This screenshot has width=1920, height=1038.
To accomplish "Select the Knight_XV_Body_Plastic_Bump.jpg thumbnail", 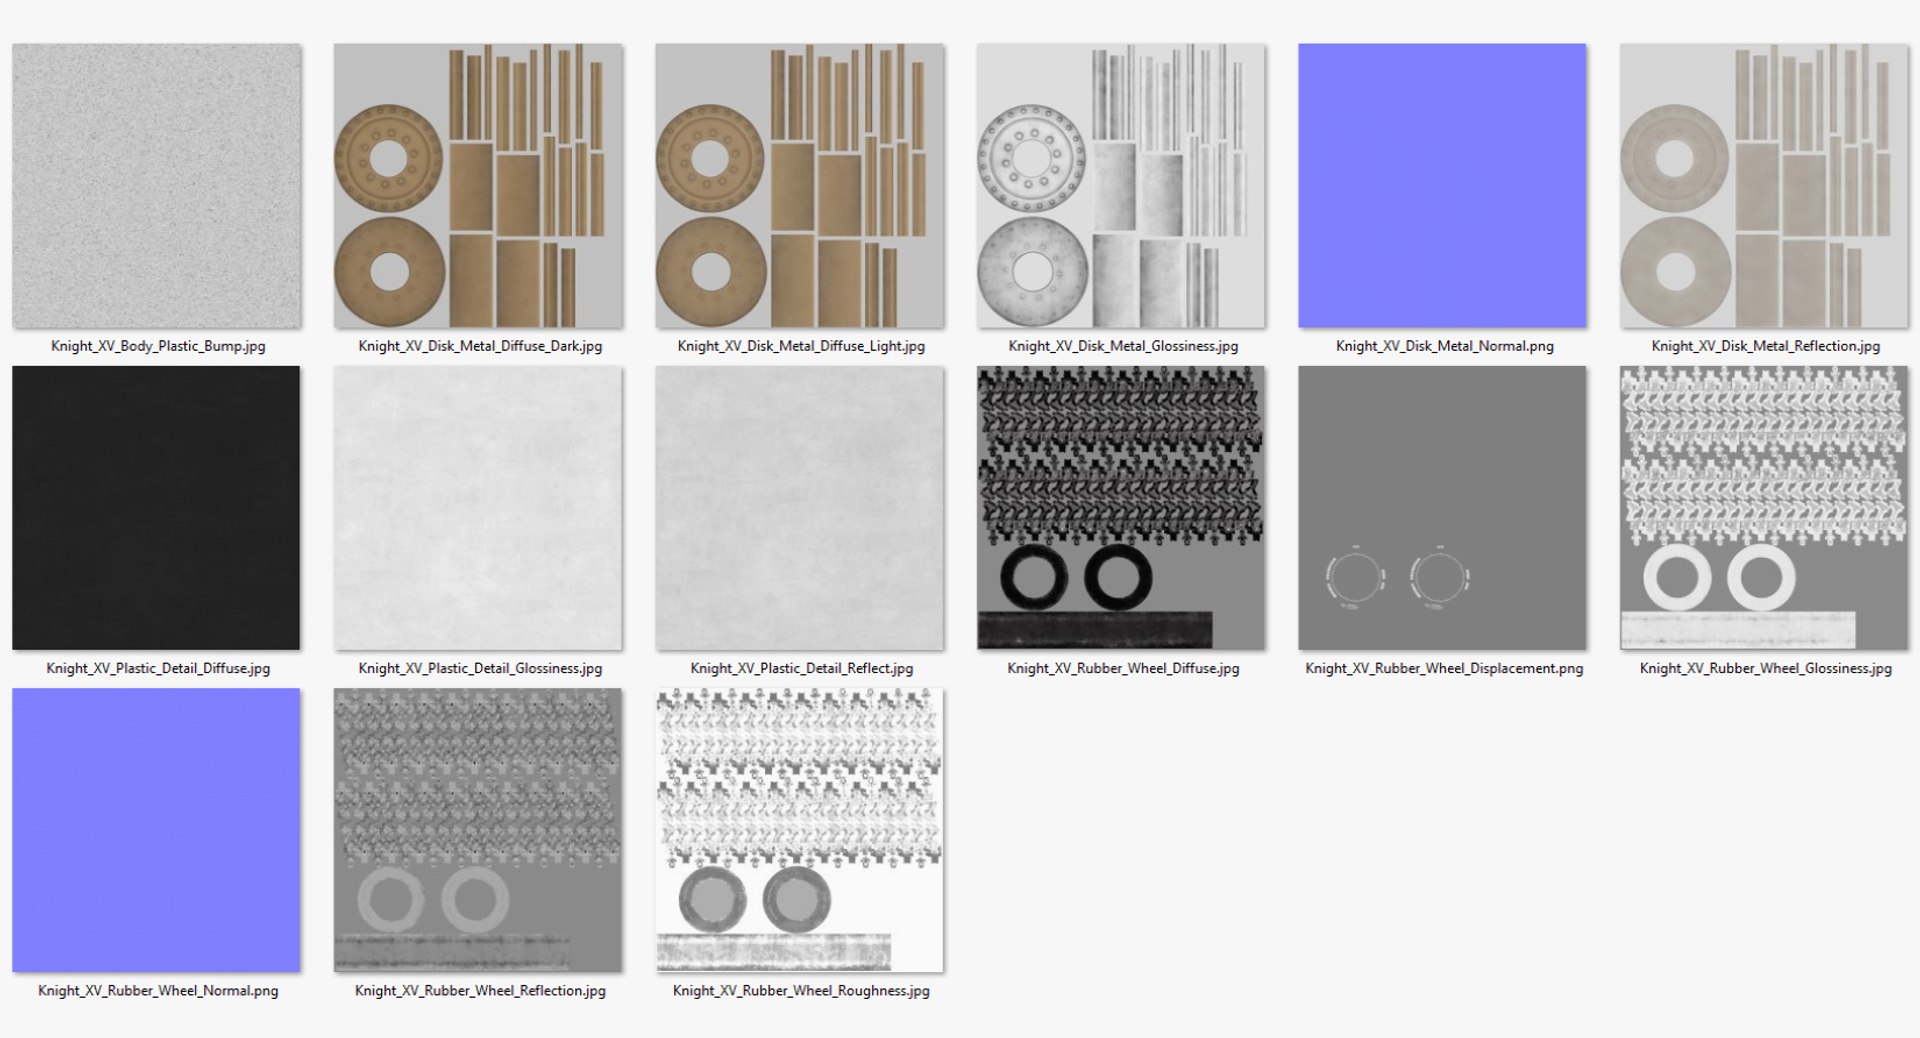I will 156,185.
